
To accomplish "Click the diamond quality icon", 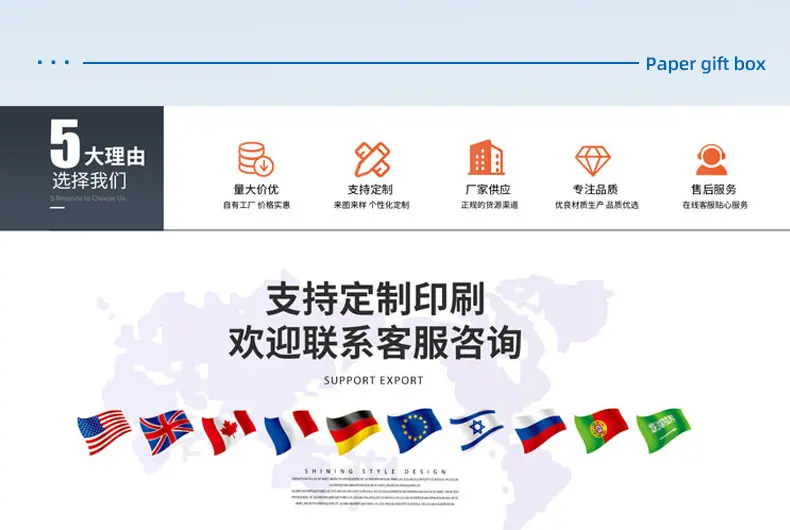I will pyautogui.click(x=593, y=161).
